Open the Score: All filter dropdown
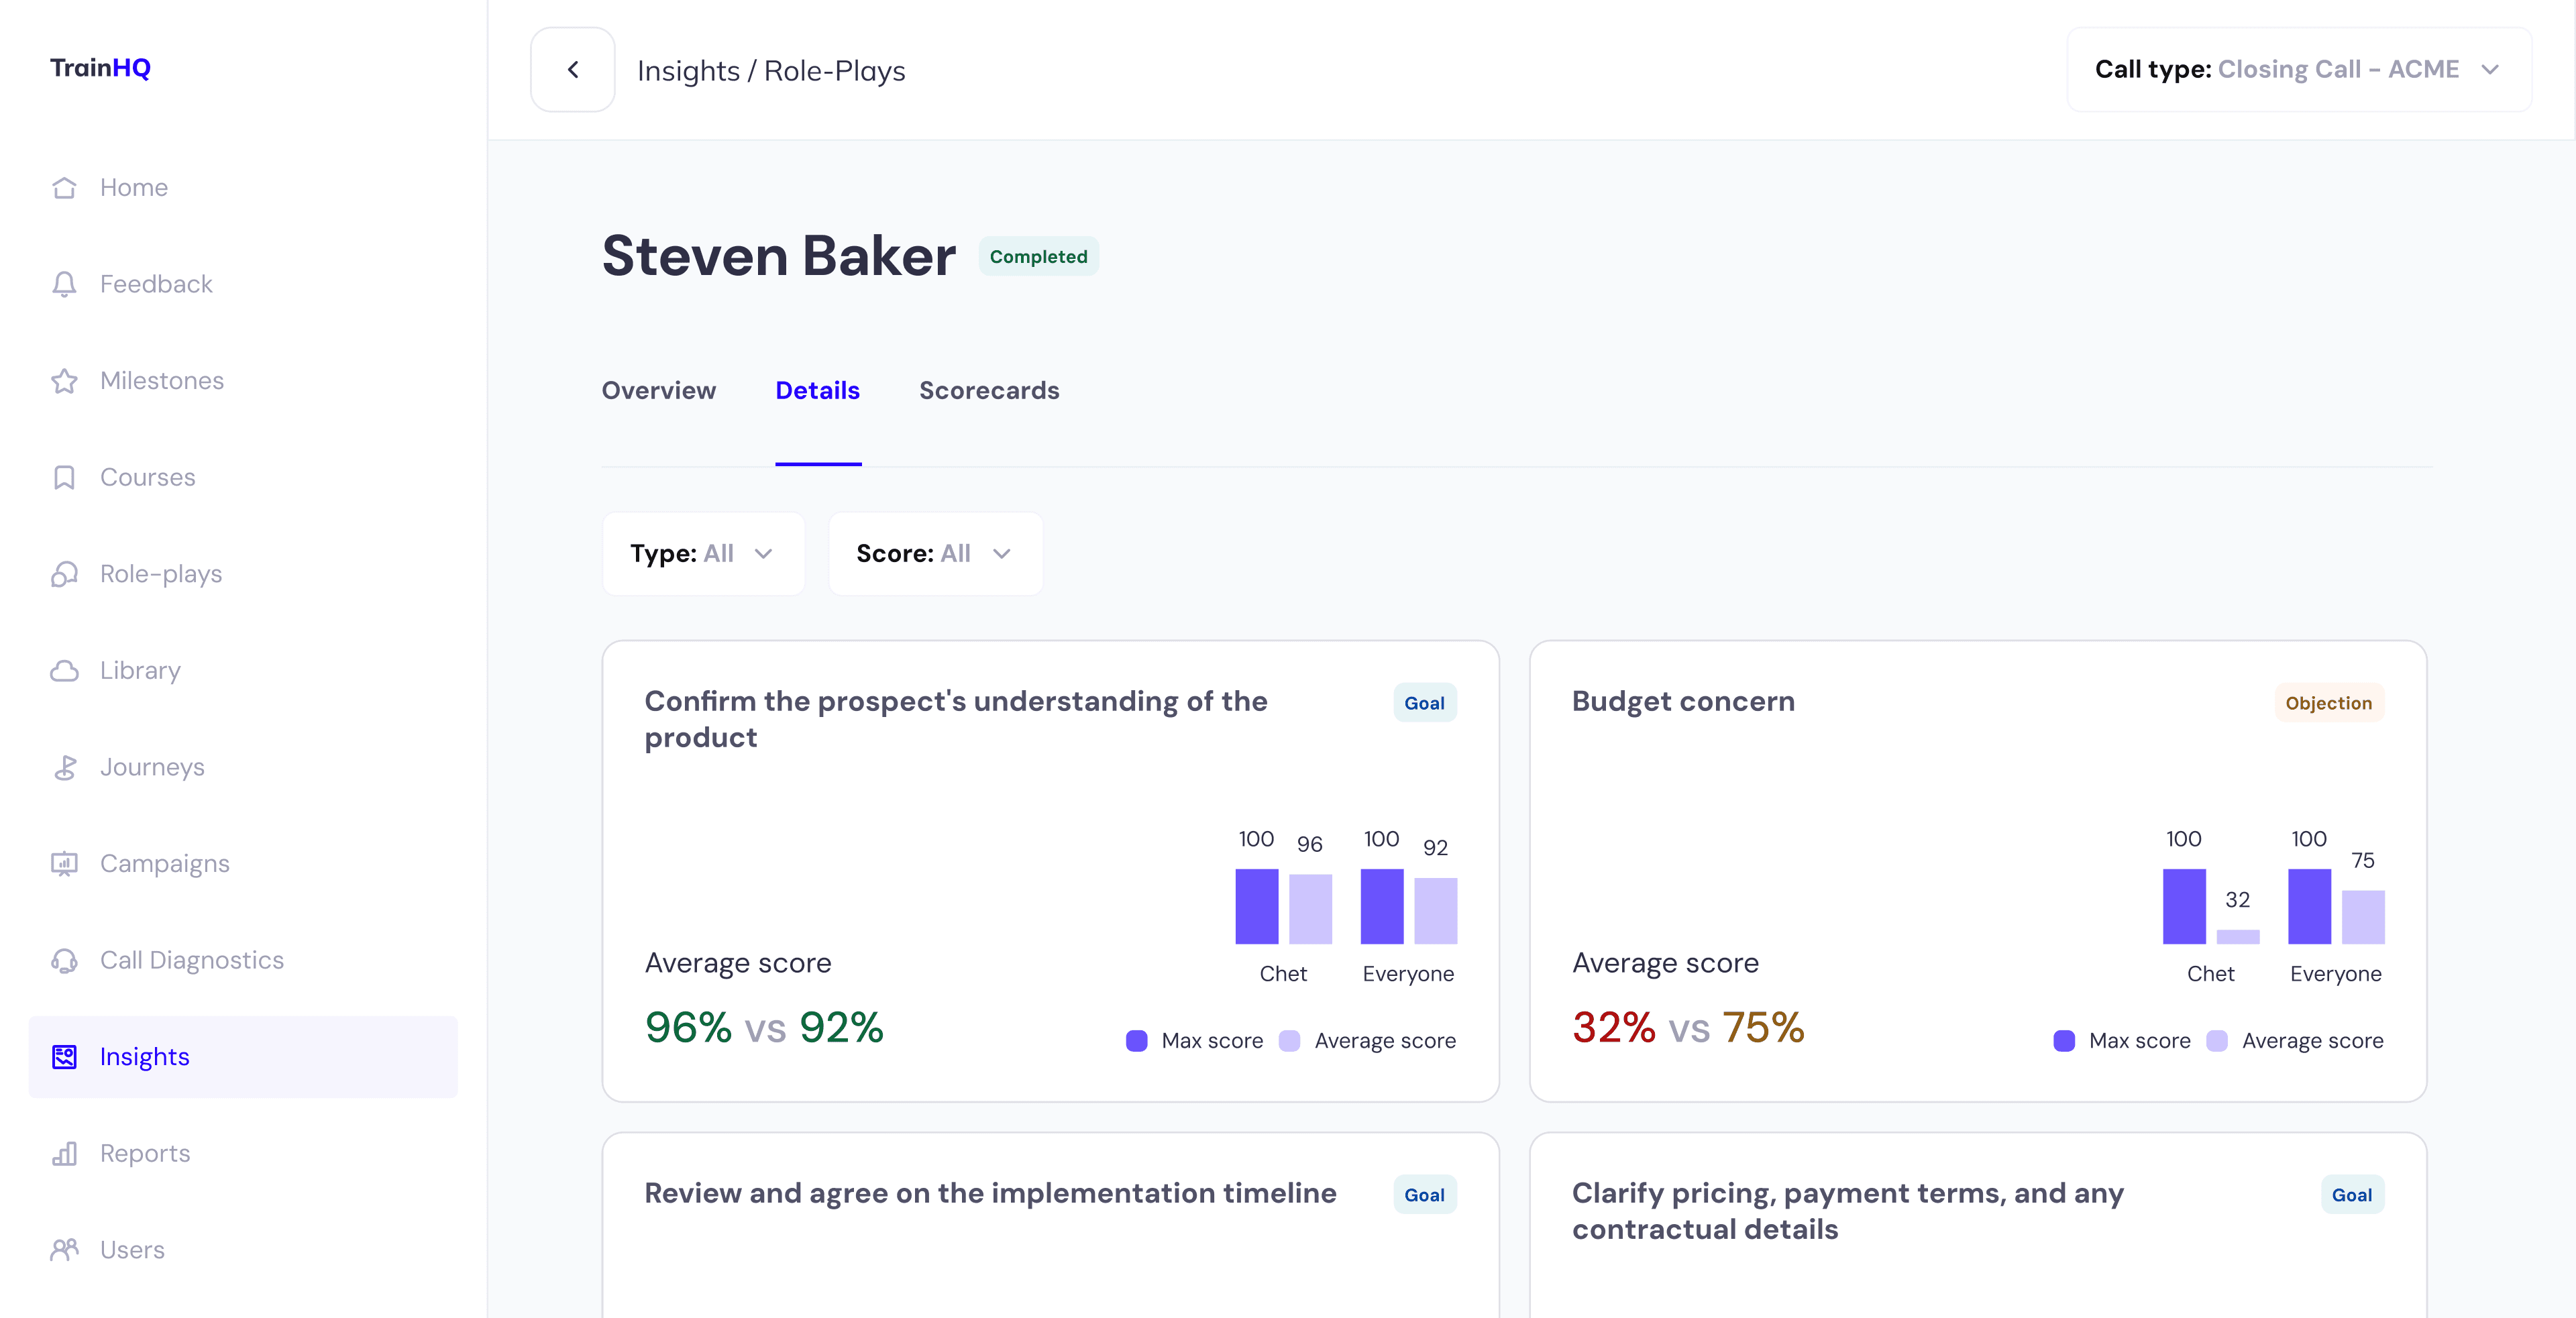2576x1318 pixels. pos(935,554)
